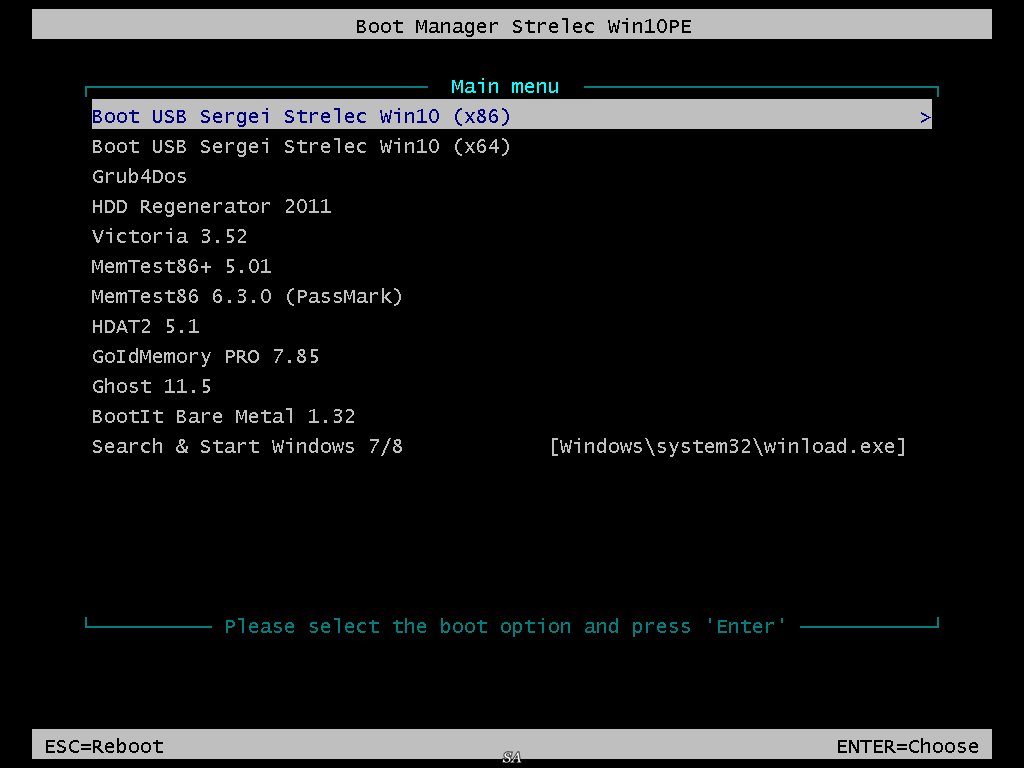The width and height of the screenshot is (1024, 768).
Task: Click the submenu arrow on highlighted entry
Action: pyautogui.click(x=925, y=117)
